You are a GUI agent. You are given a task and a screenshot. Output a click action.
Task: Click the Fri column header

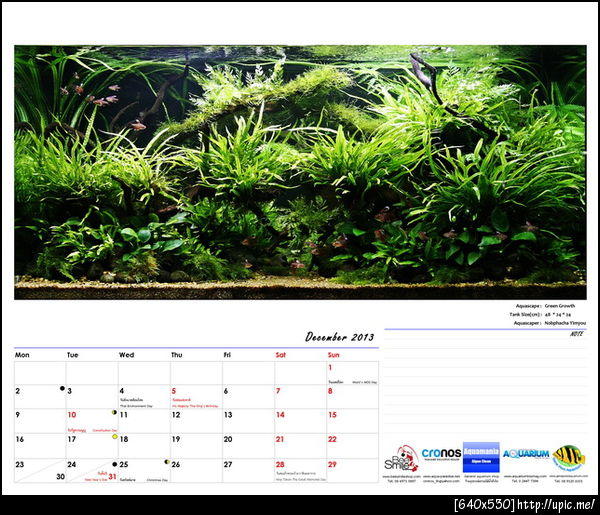click(227, 355)
